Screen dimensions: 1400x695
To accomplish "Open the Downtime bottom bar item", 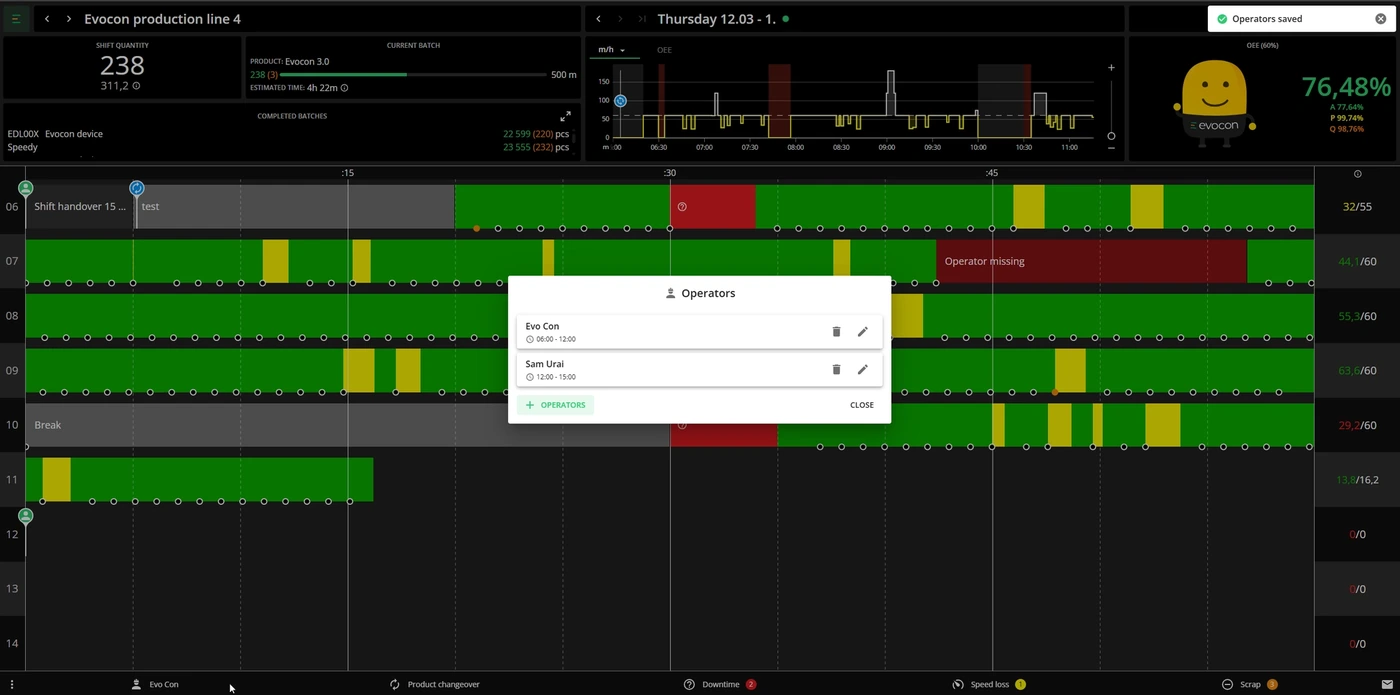I will tap(720, 684).
